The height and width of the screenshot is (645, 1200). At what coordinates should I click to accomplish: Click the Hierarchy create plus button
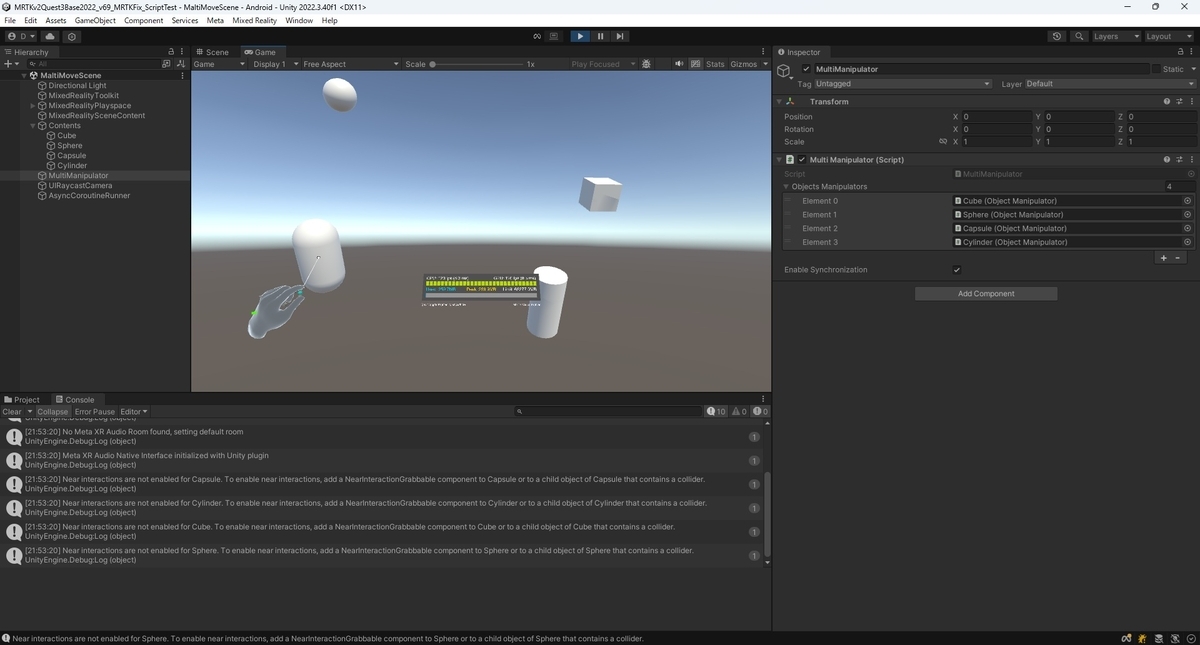point(9,64)
